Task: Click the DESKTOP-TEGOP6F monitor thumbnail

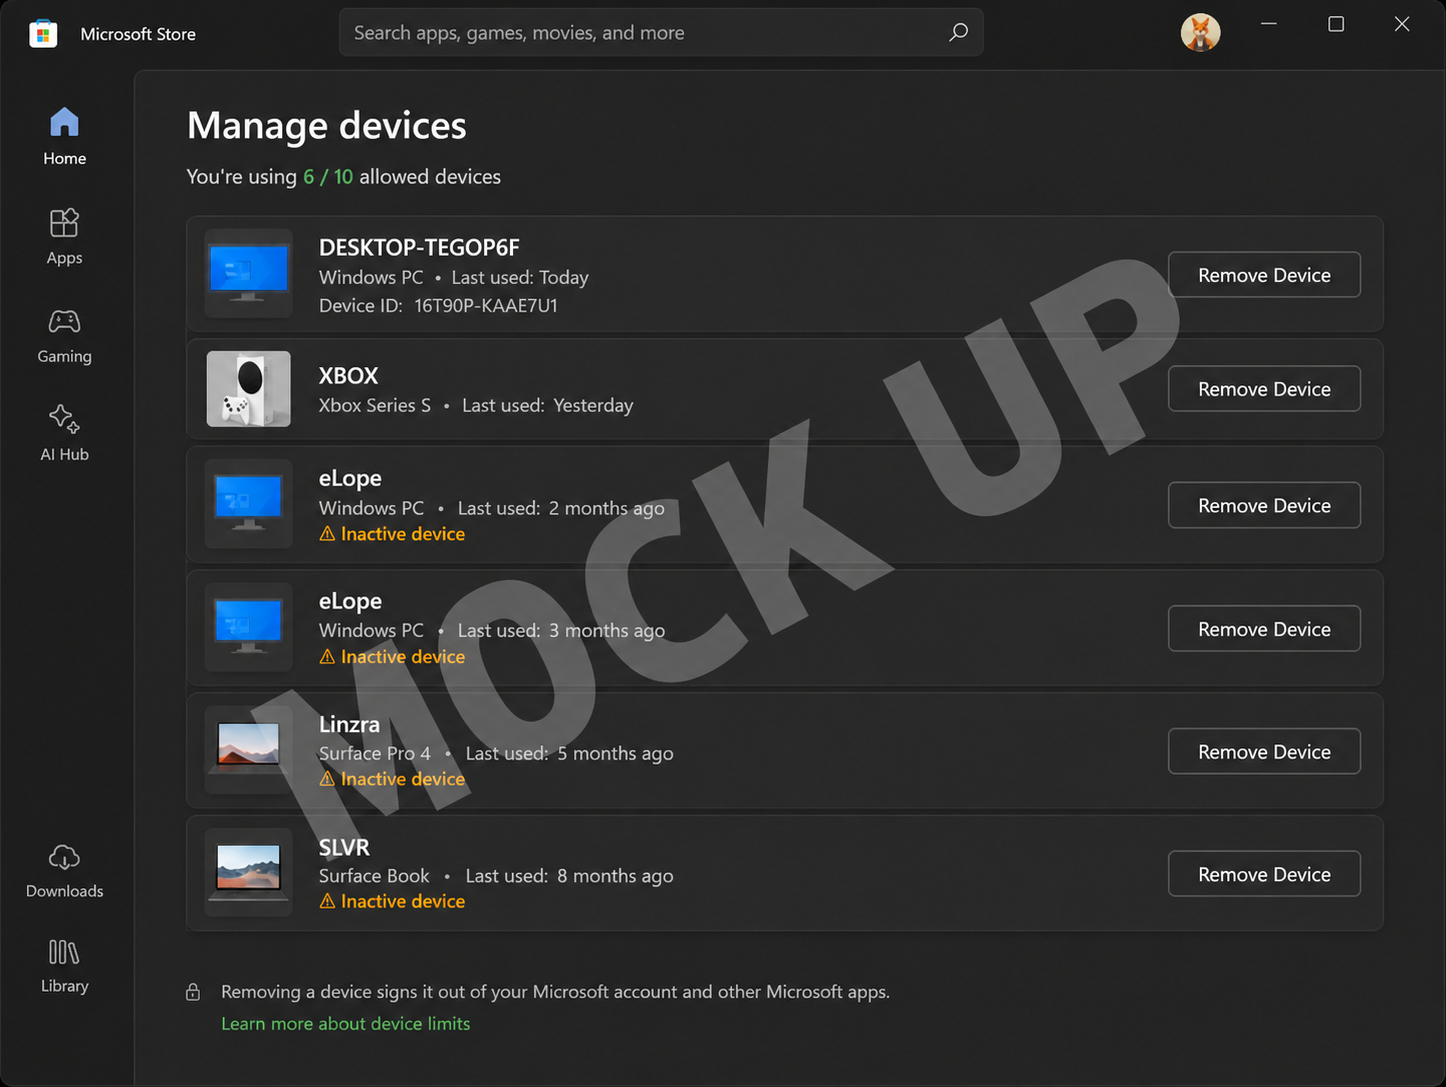Action: coord(249,273)
